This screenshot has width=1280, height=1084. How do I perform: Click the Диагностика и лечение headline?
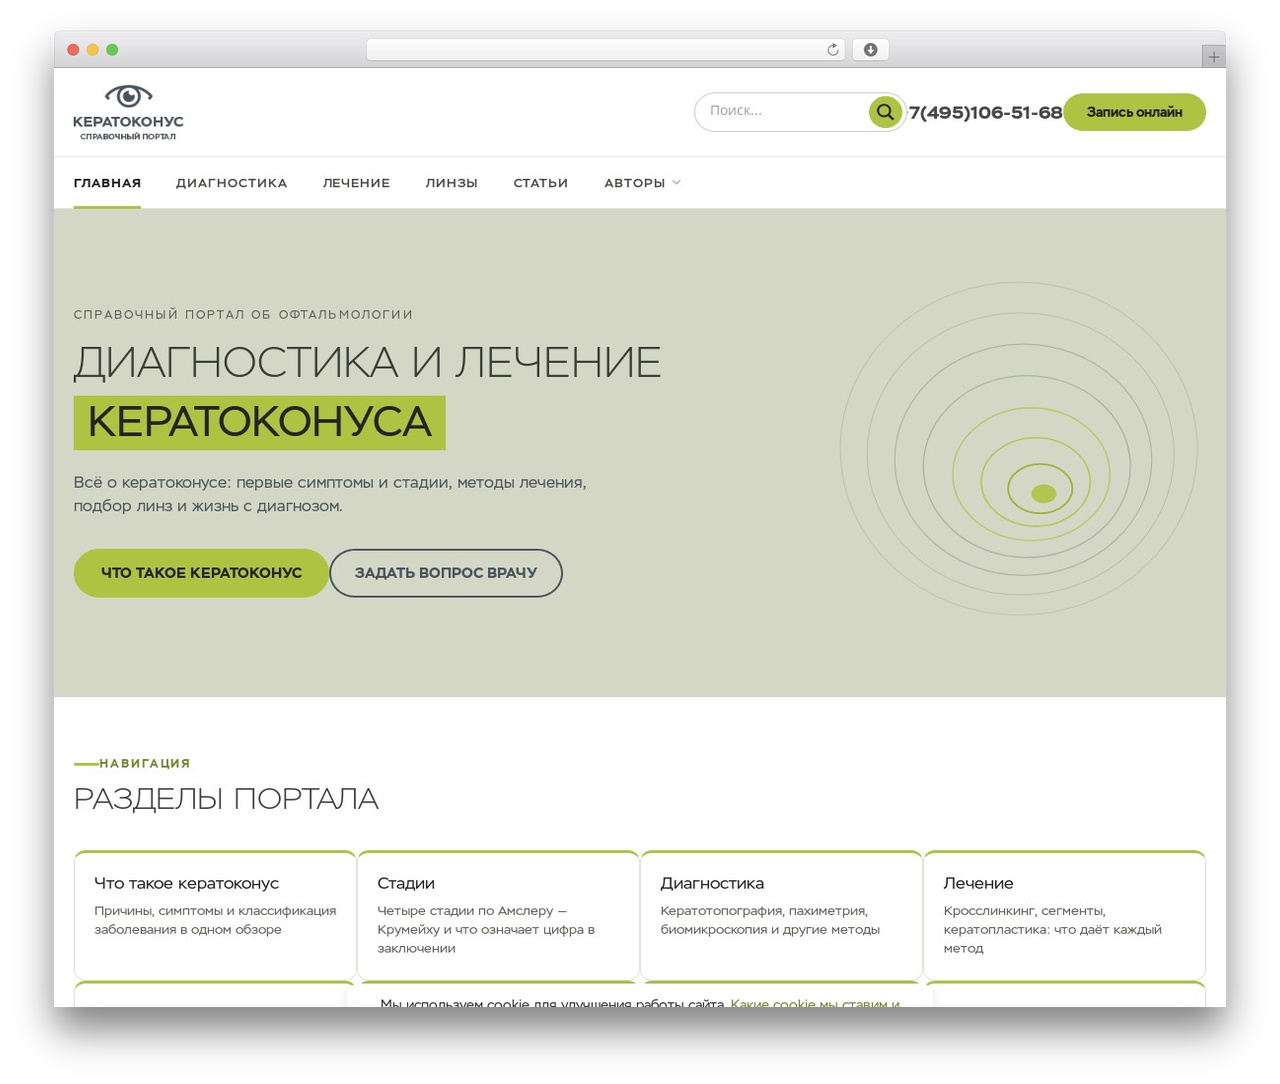click(x=367, y=362)
